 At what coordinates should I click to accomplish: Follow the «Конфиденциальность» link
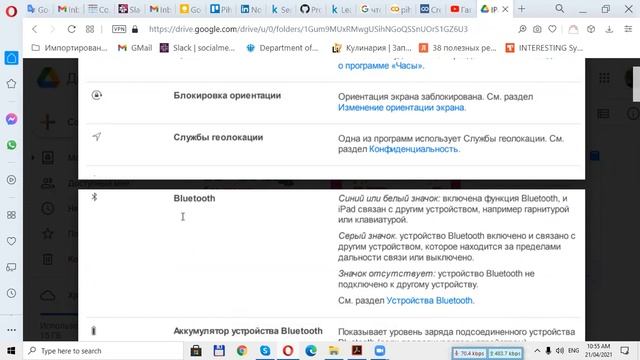coord(413,149)
